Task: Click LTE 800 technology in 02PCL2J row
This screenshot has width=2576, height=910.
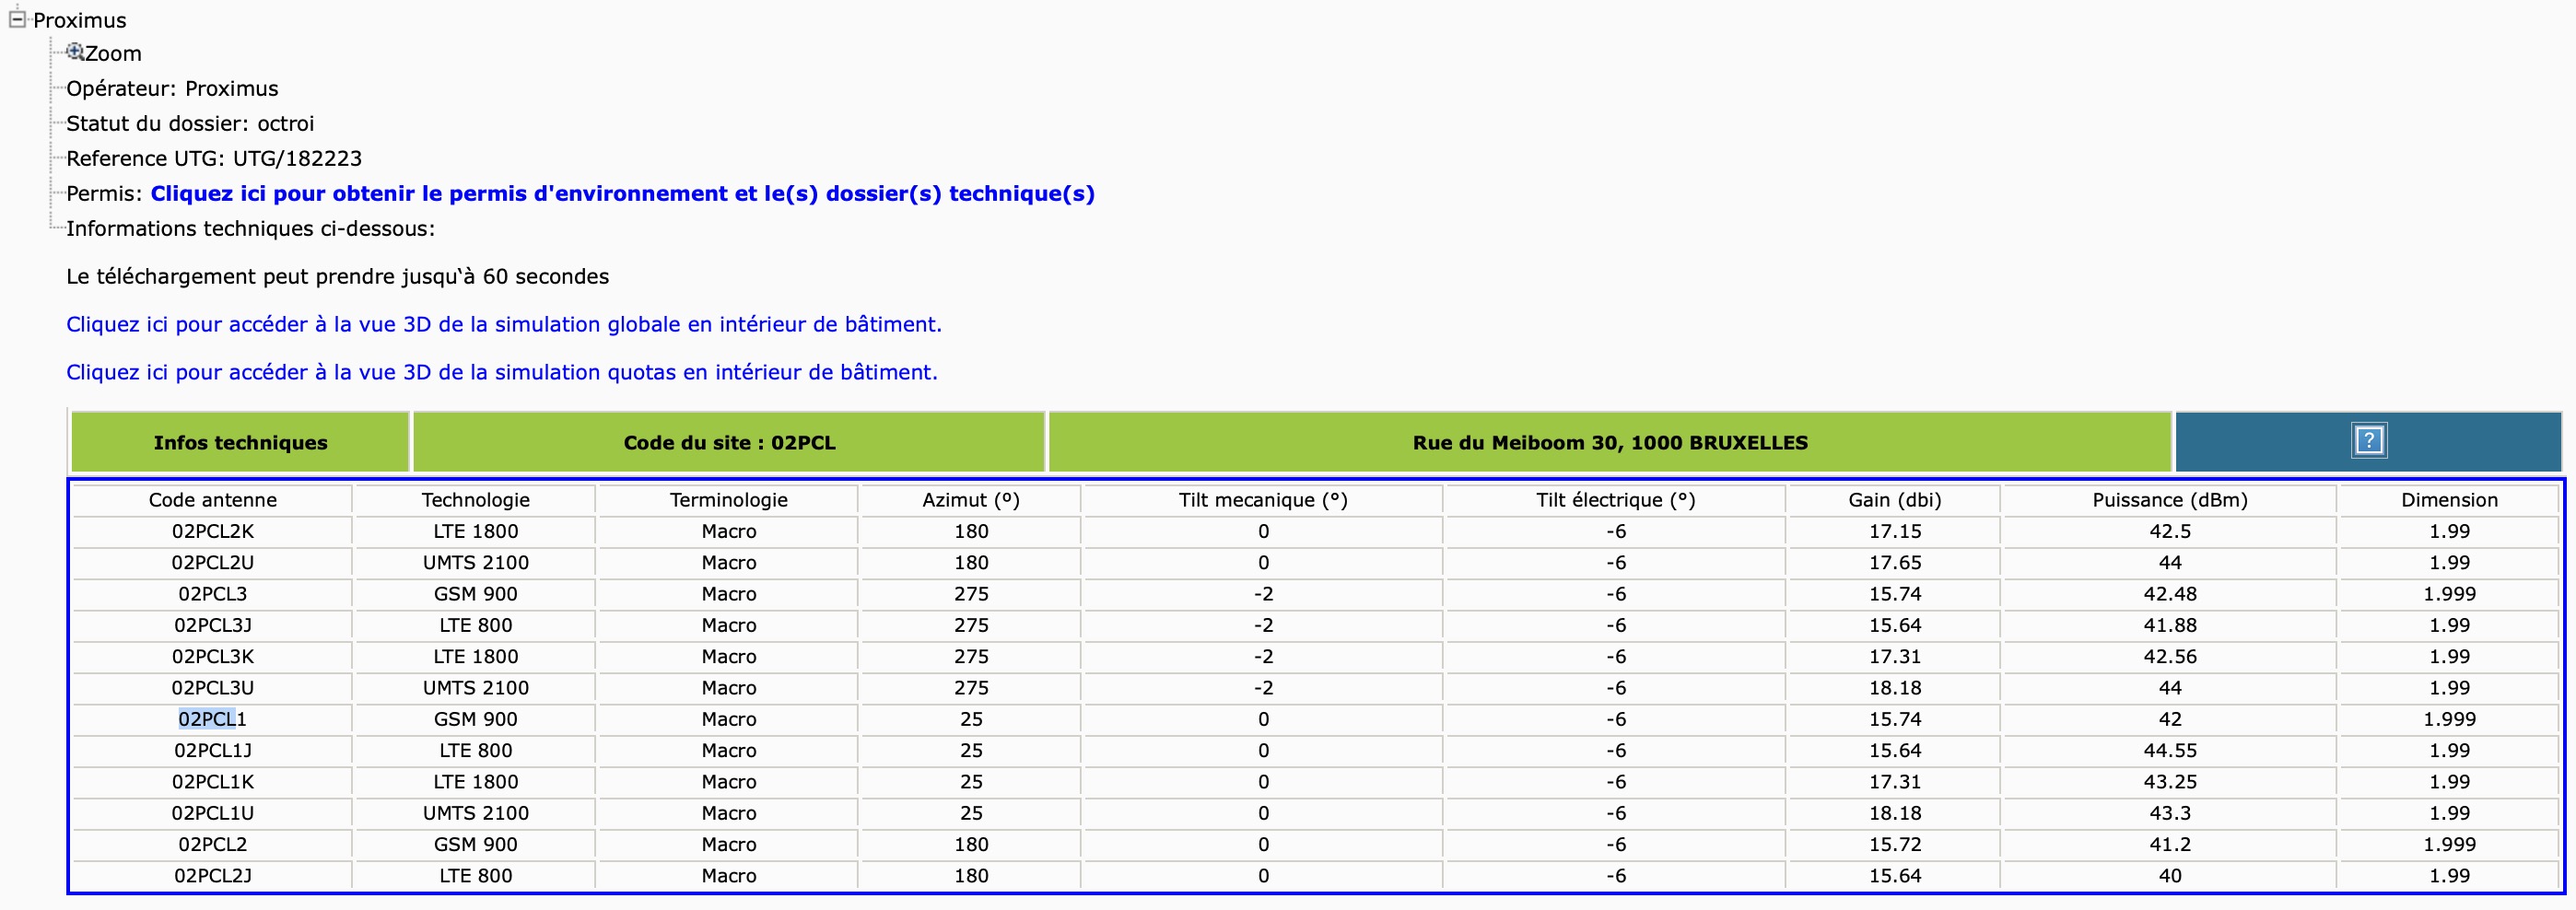Action: pos(475,876)
